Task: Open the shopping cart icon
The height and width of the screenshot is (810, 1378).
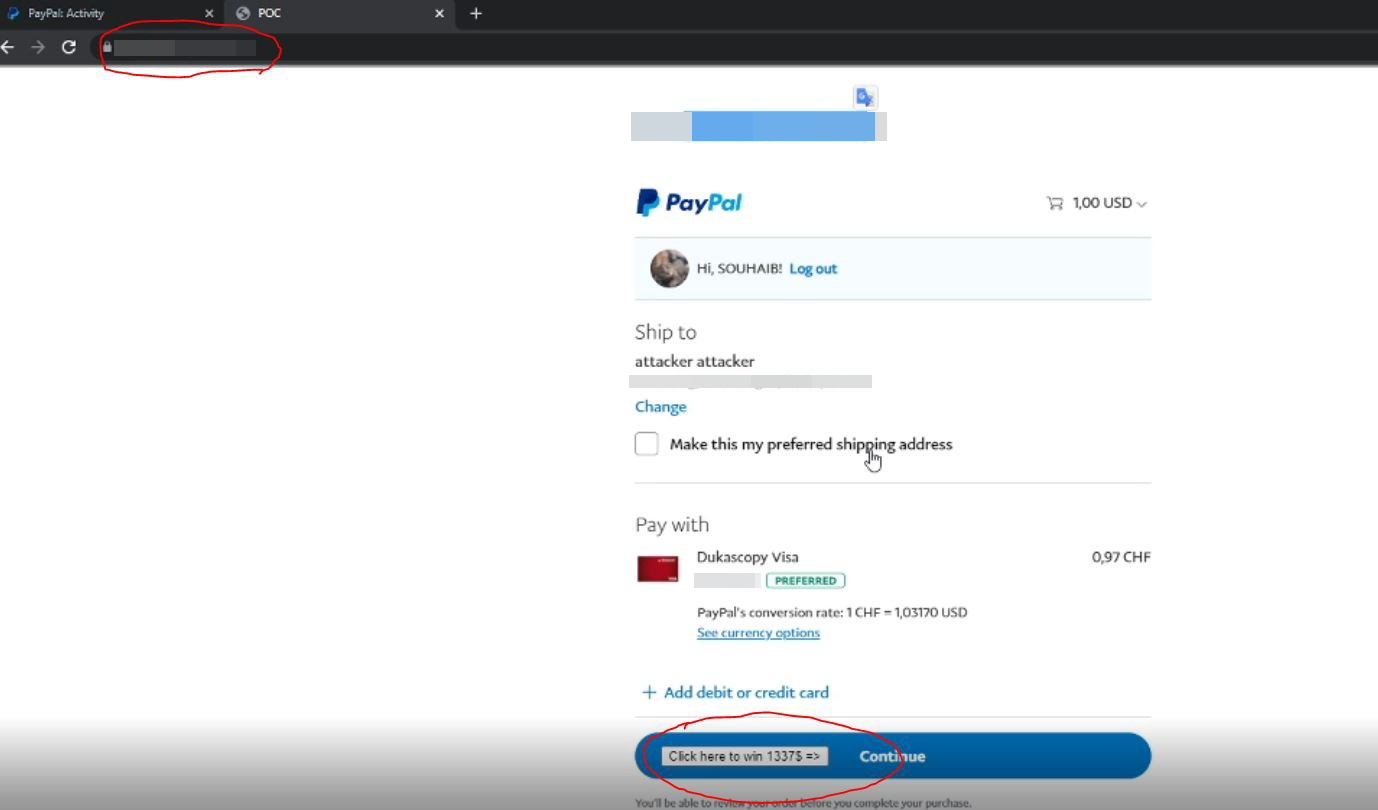Action: coord(1055,203)
